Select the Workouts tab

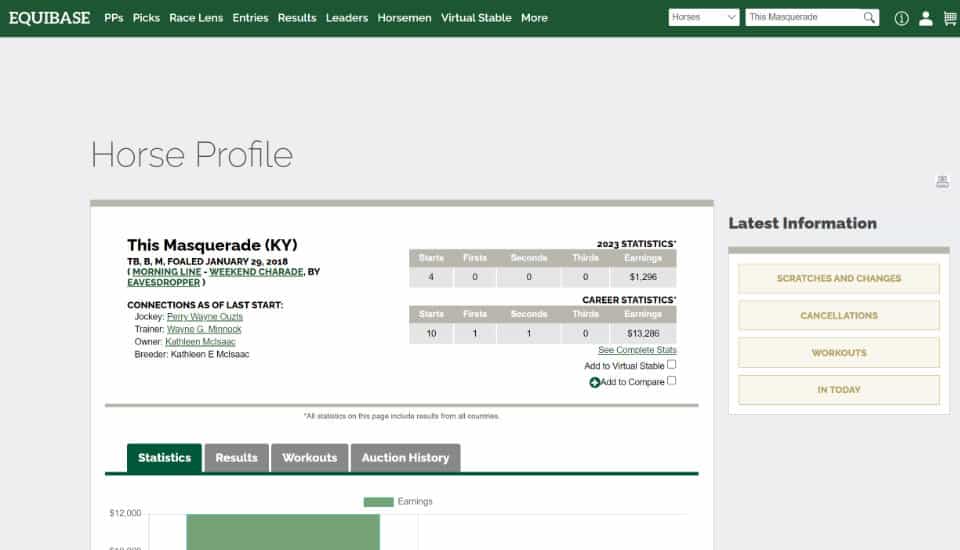[x=309, y=458]
